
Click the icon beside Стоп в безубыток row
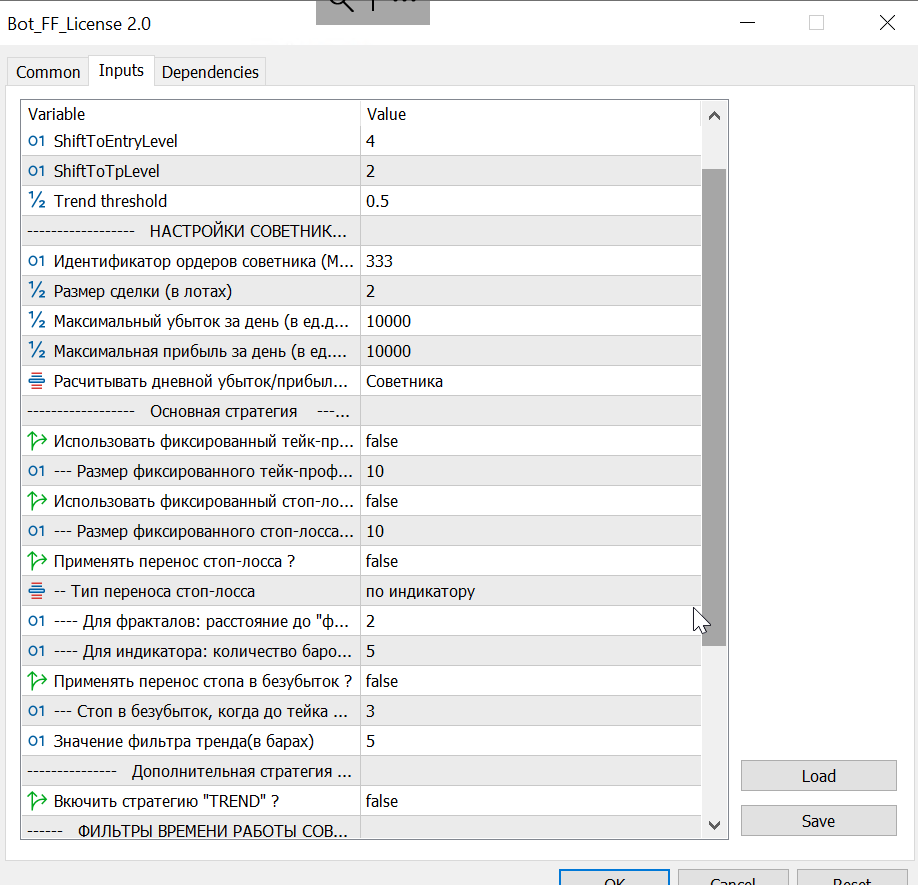click(36, 711)
